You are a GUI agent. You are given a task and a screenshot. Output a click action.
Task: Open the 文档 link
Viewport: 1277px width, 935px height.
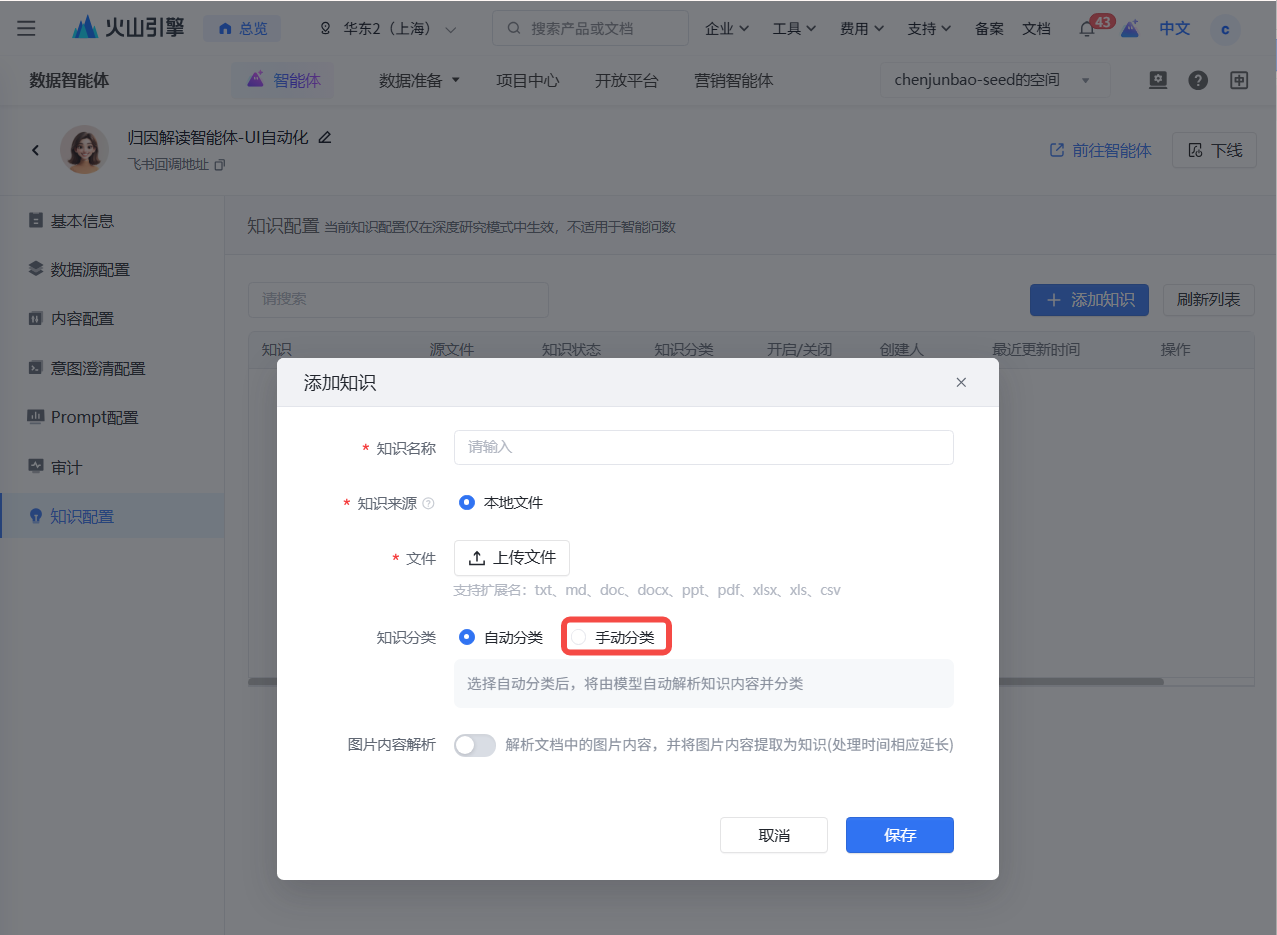click(x=1036, y=29)
